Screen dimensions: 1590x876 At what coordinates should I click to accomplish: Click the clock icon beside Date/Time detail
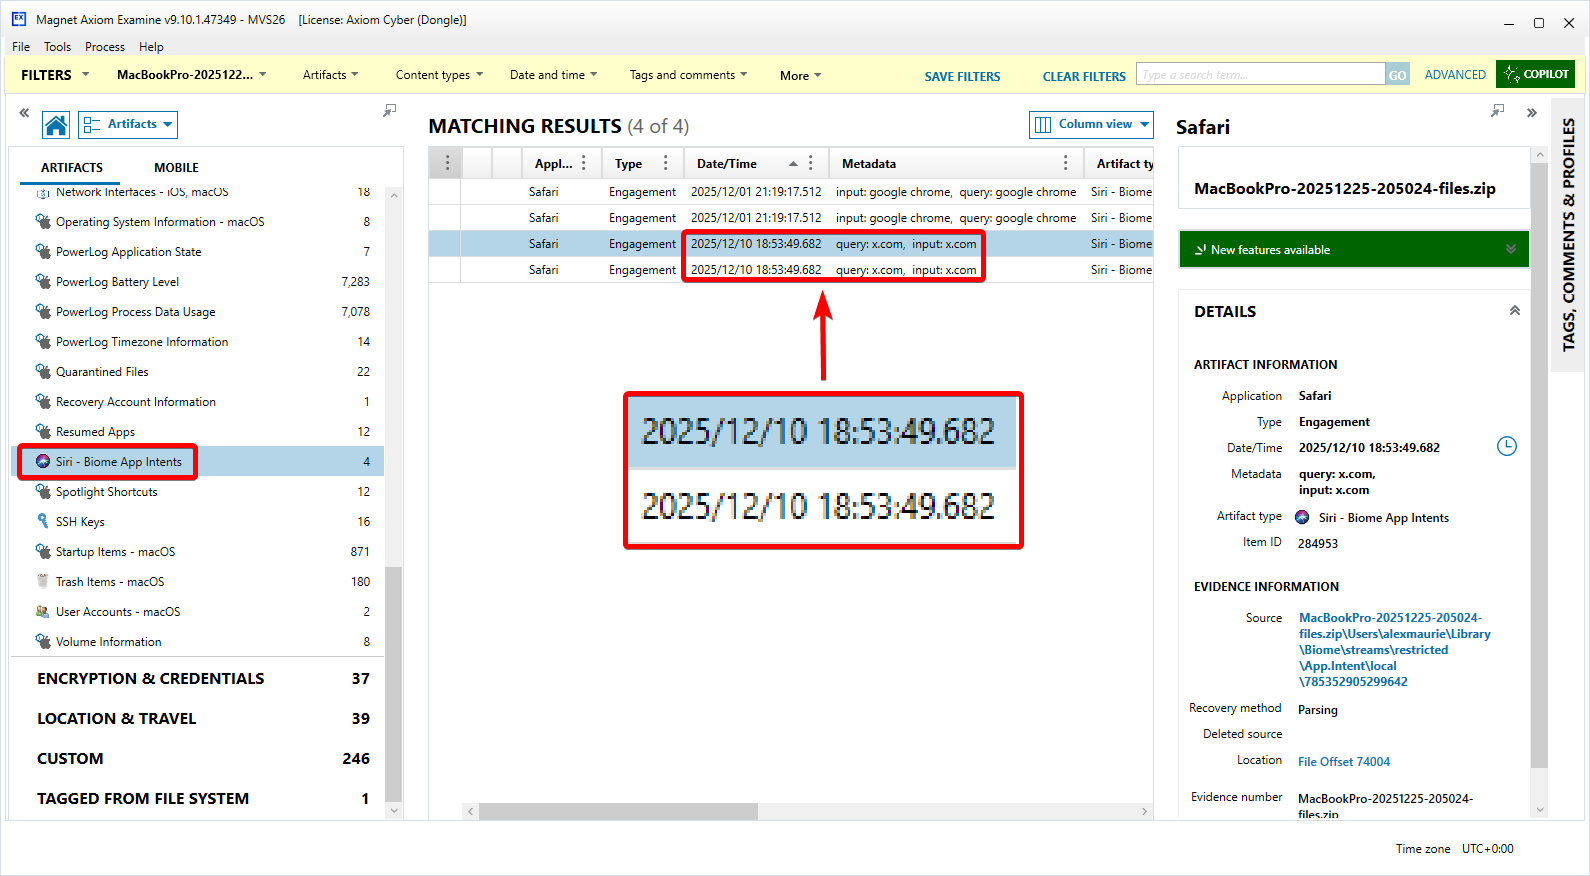1506,446
